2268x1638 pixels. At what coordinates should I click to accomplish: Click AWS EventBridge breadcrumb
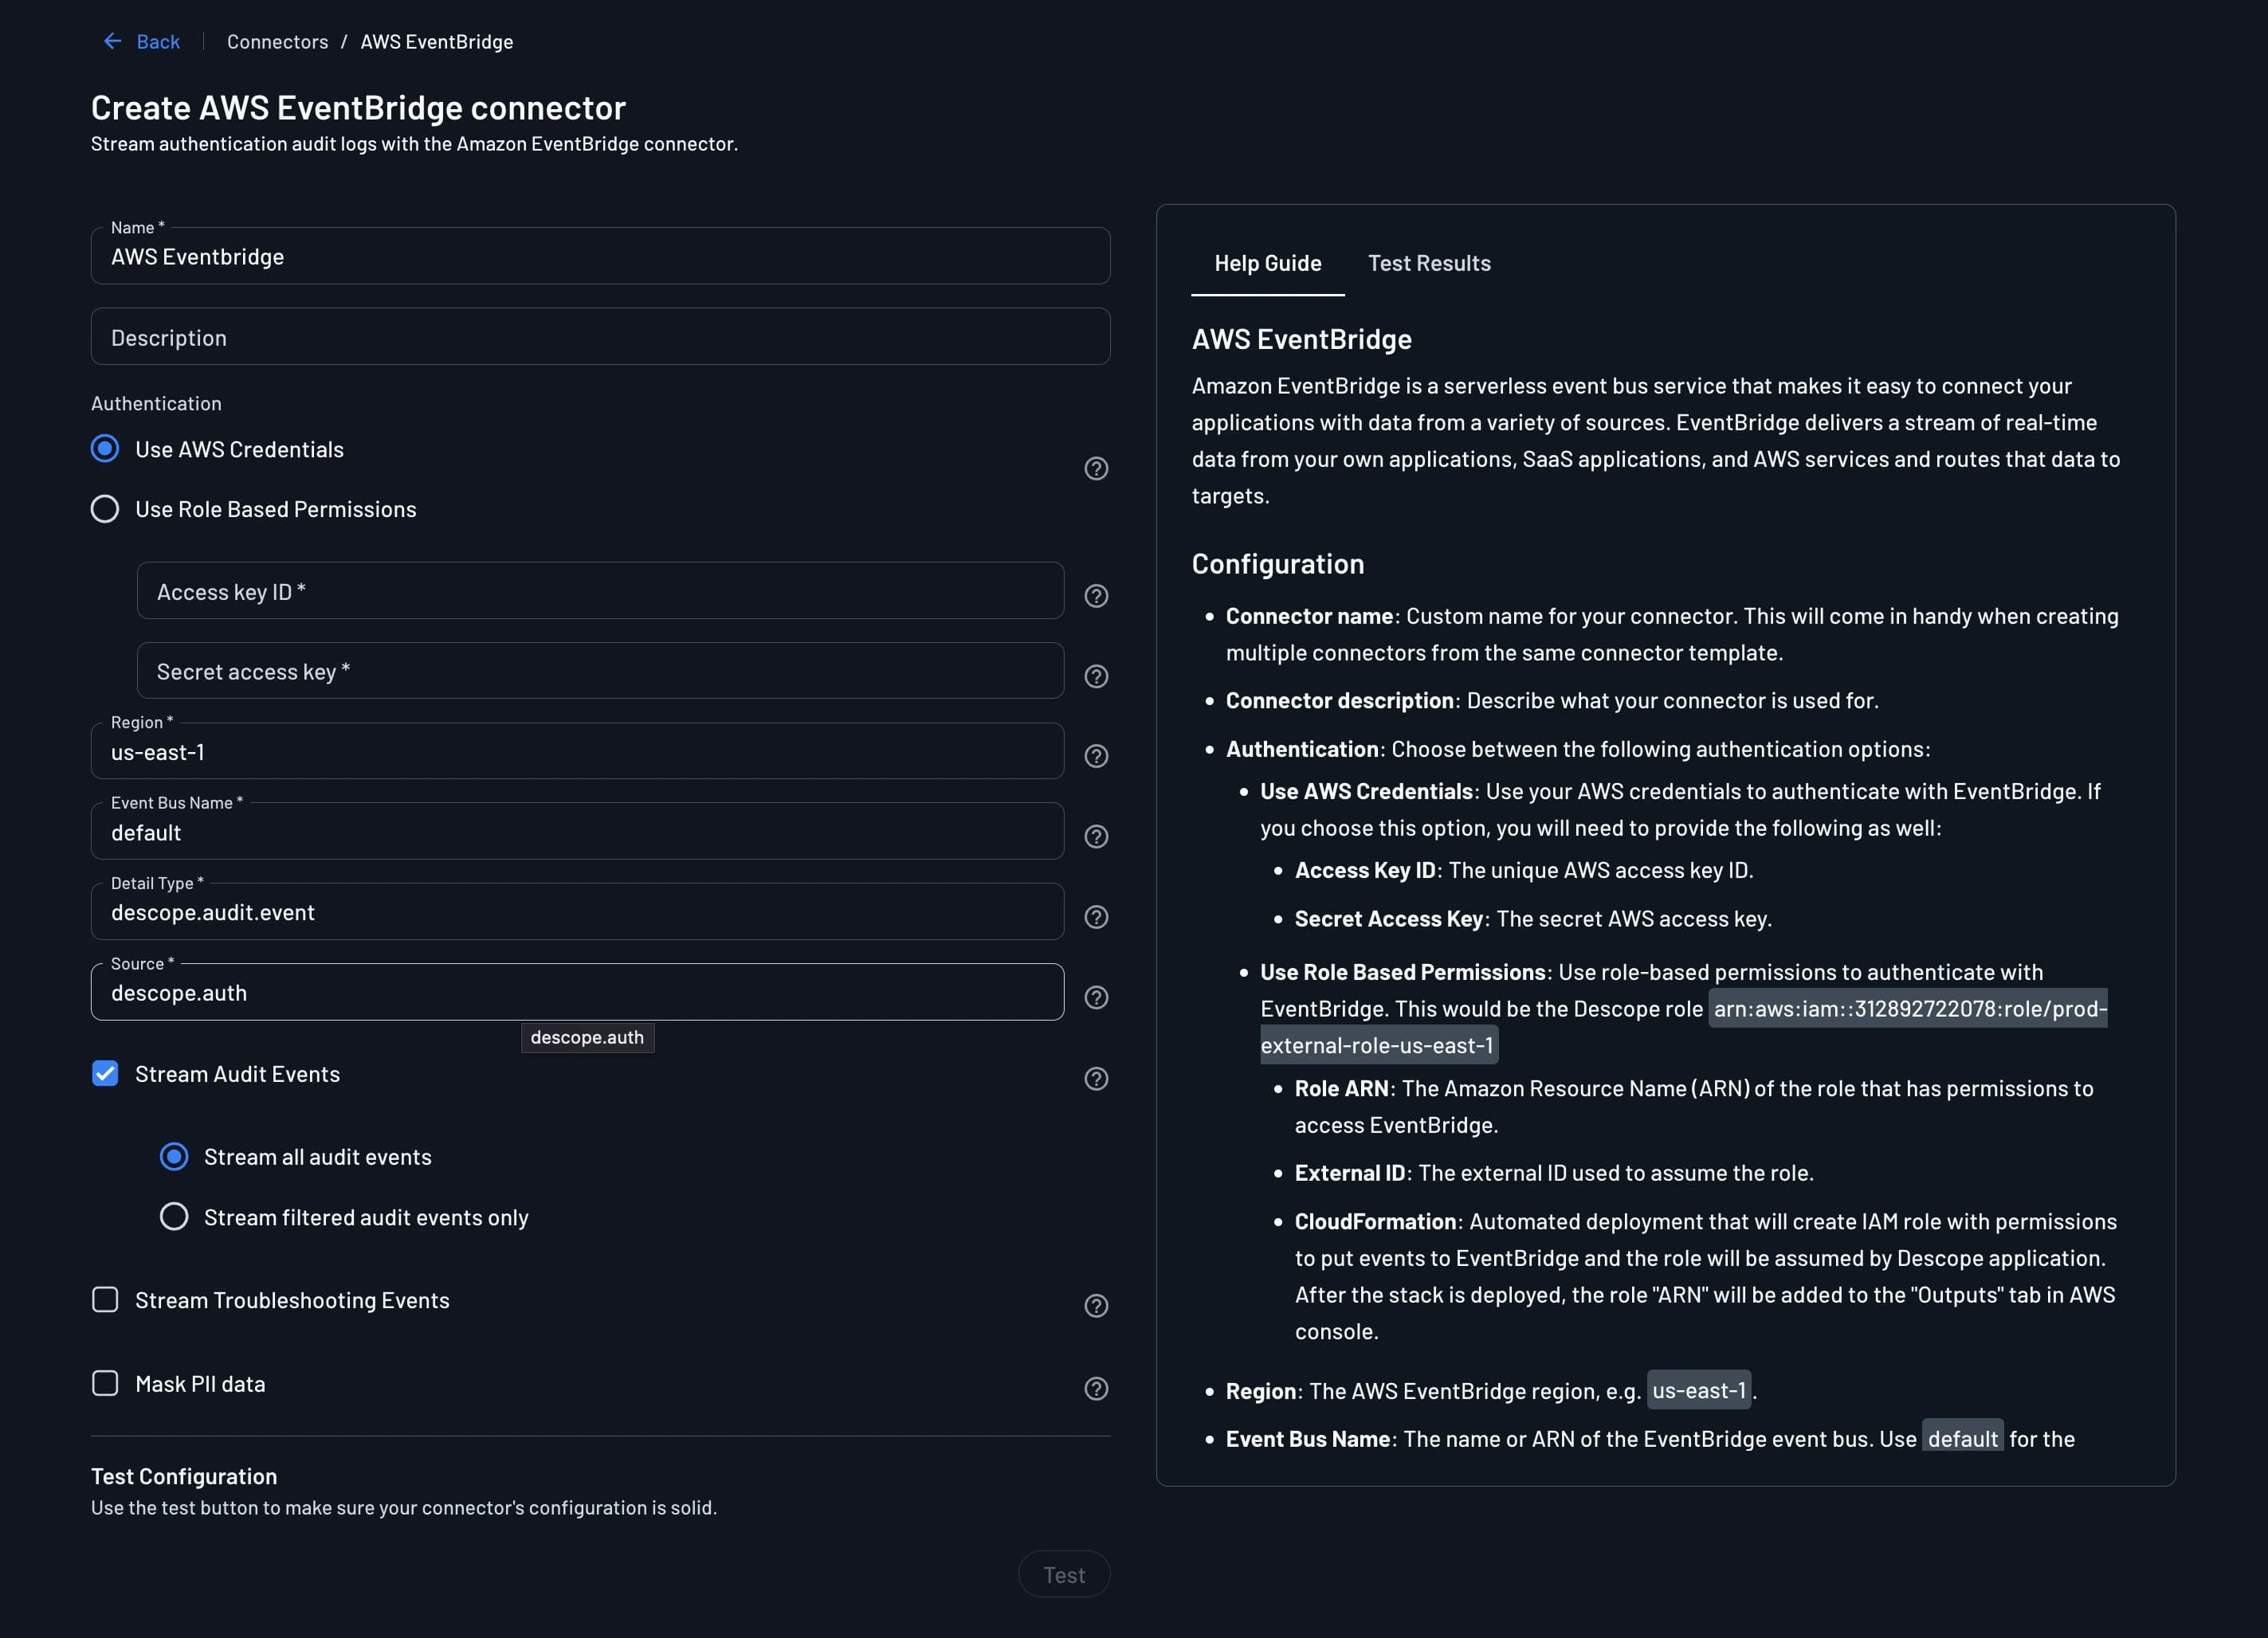(437, 41)
